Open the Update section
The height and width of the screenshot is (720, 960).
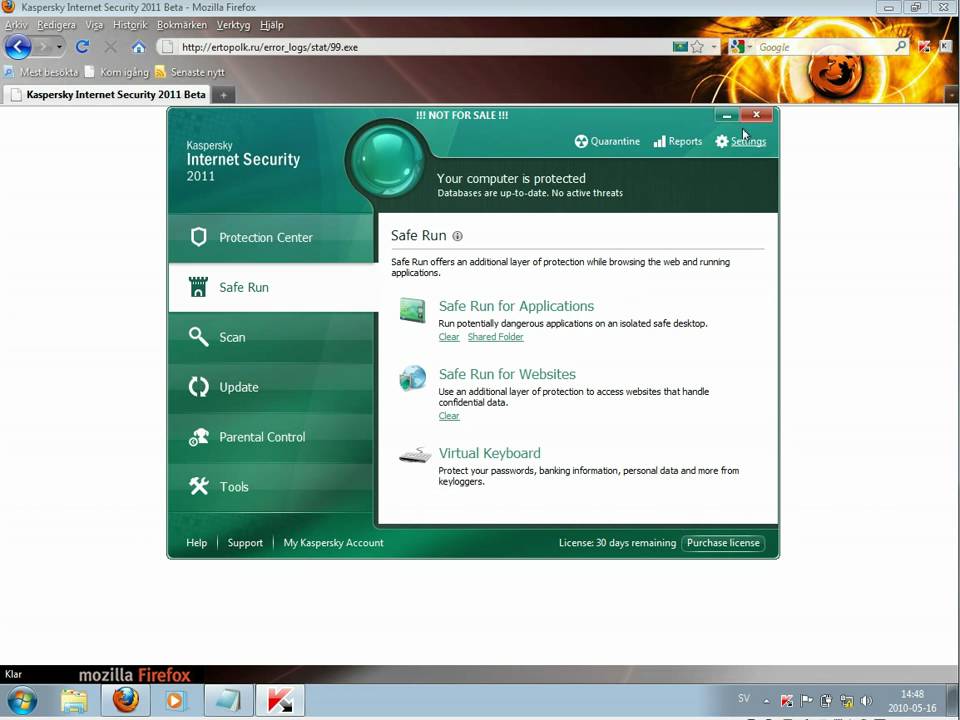[271, 387]
